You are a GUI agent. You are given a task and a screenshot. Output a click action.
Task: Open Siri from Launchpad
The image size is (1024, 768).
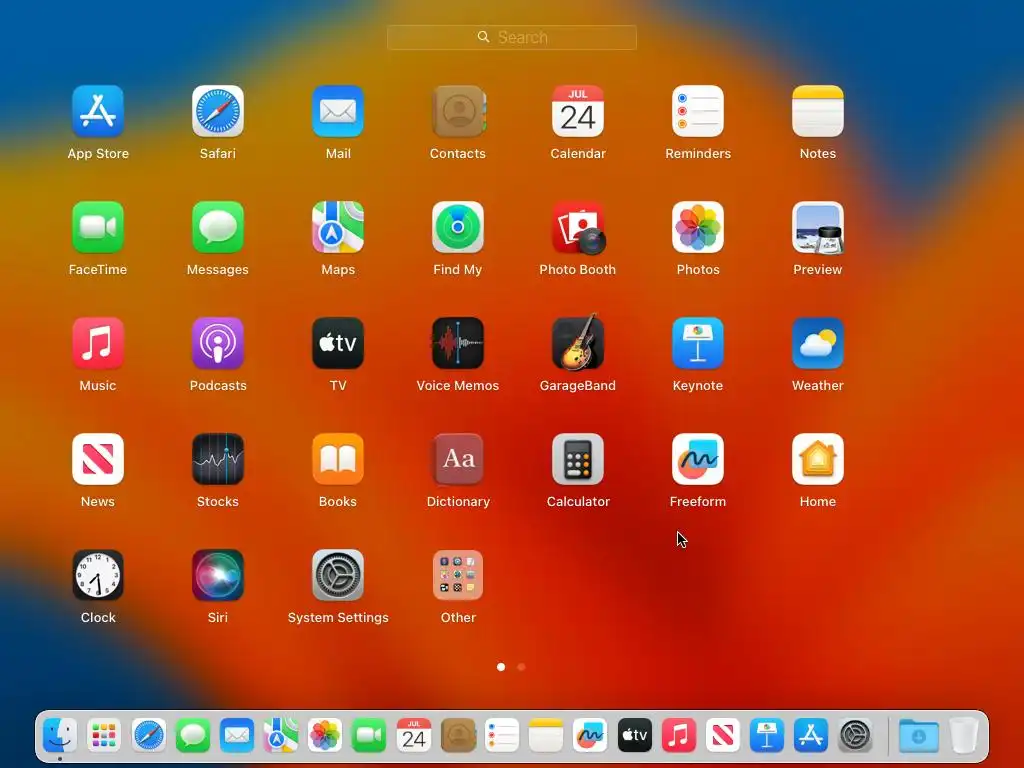tap(217, 575)
